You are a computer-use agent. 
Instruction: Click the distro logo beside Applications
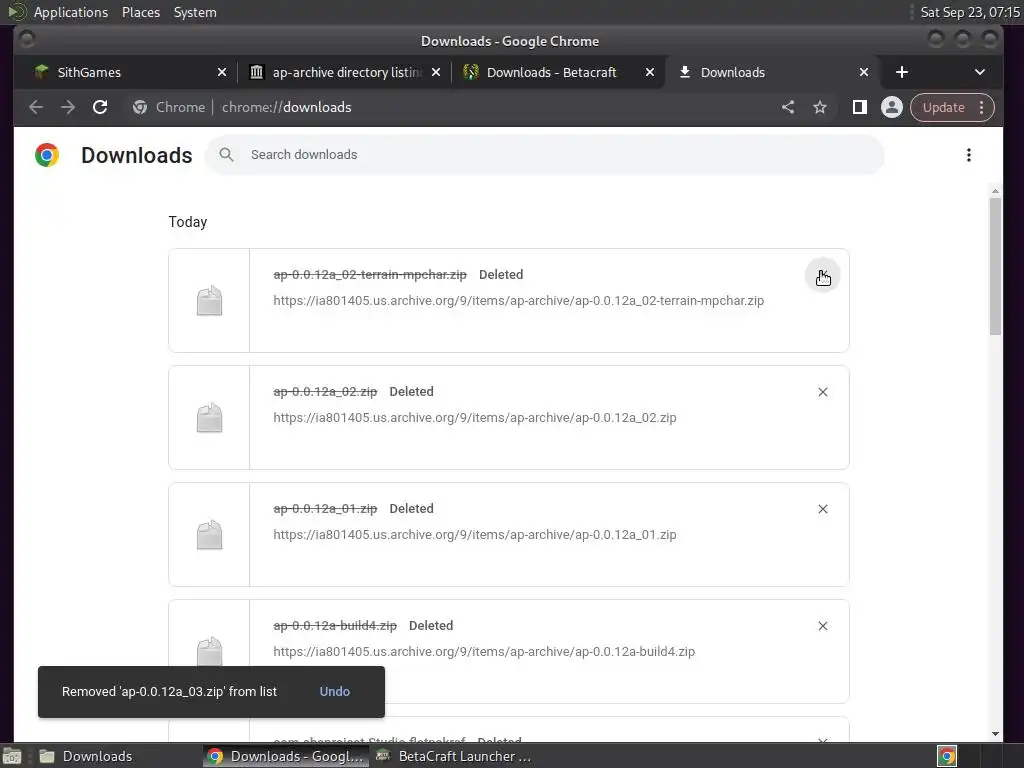[16, 12]
